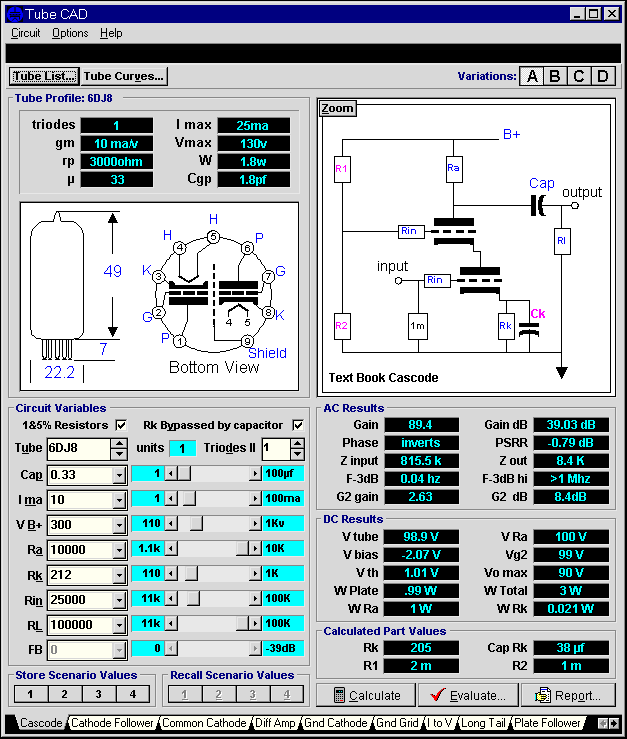Viewport: 627px width, 739px height.
Task: Open the Options menu
Action: pyautogui.click(x=70, y=33)
